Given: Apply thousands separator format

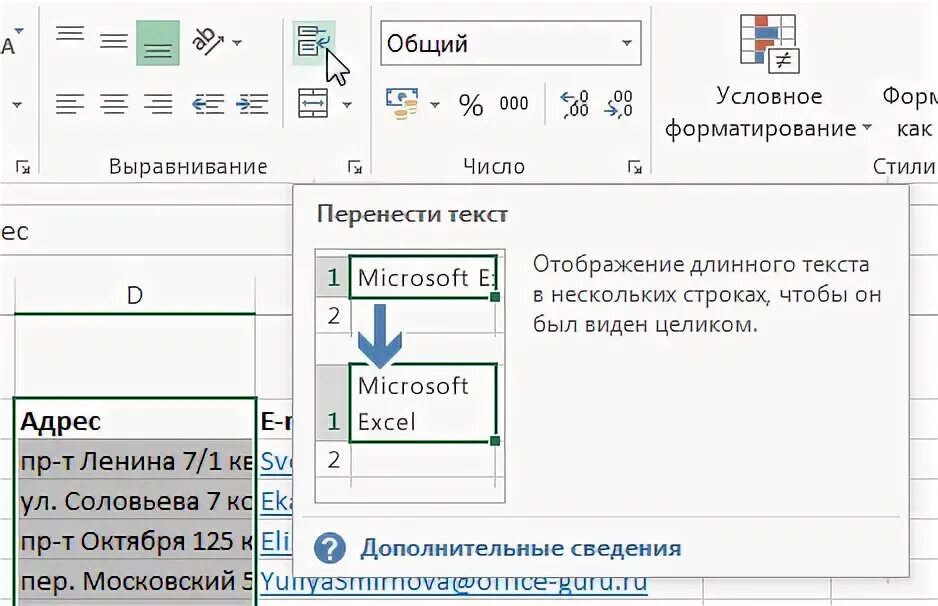Looking at the screenshot, I should pos(514,104).
